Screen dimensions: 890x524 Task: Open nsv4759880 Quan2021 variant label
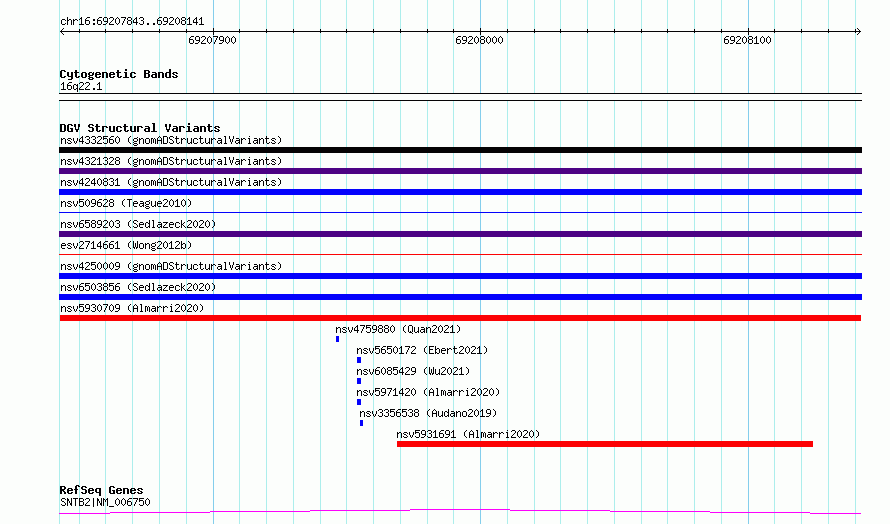point(398,329)
